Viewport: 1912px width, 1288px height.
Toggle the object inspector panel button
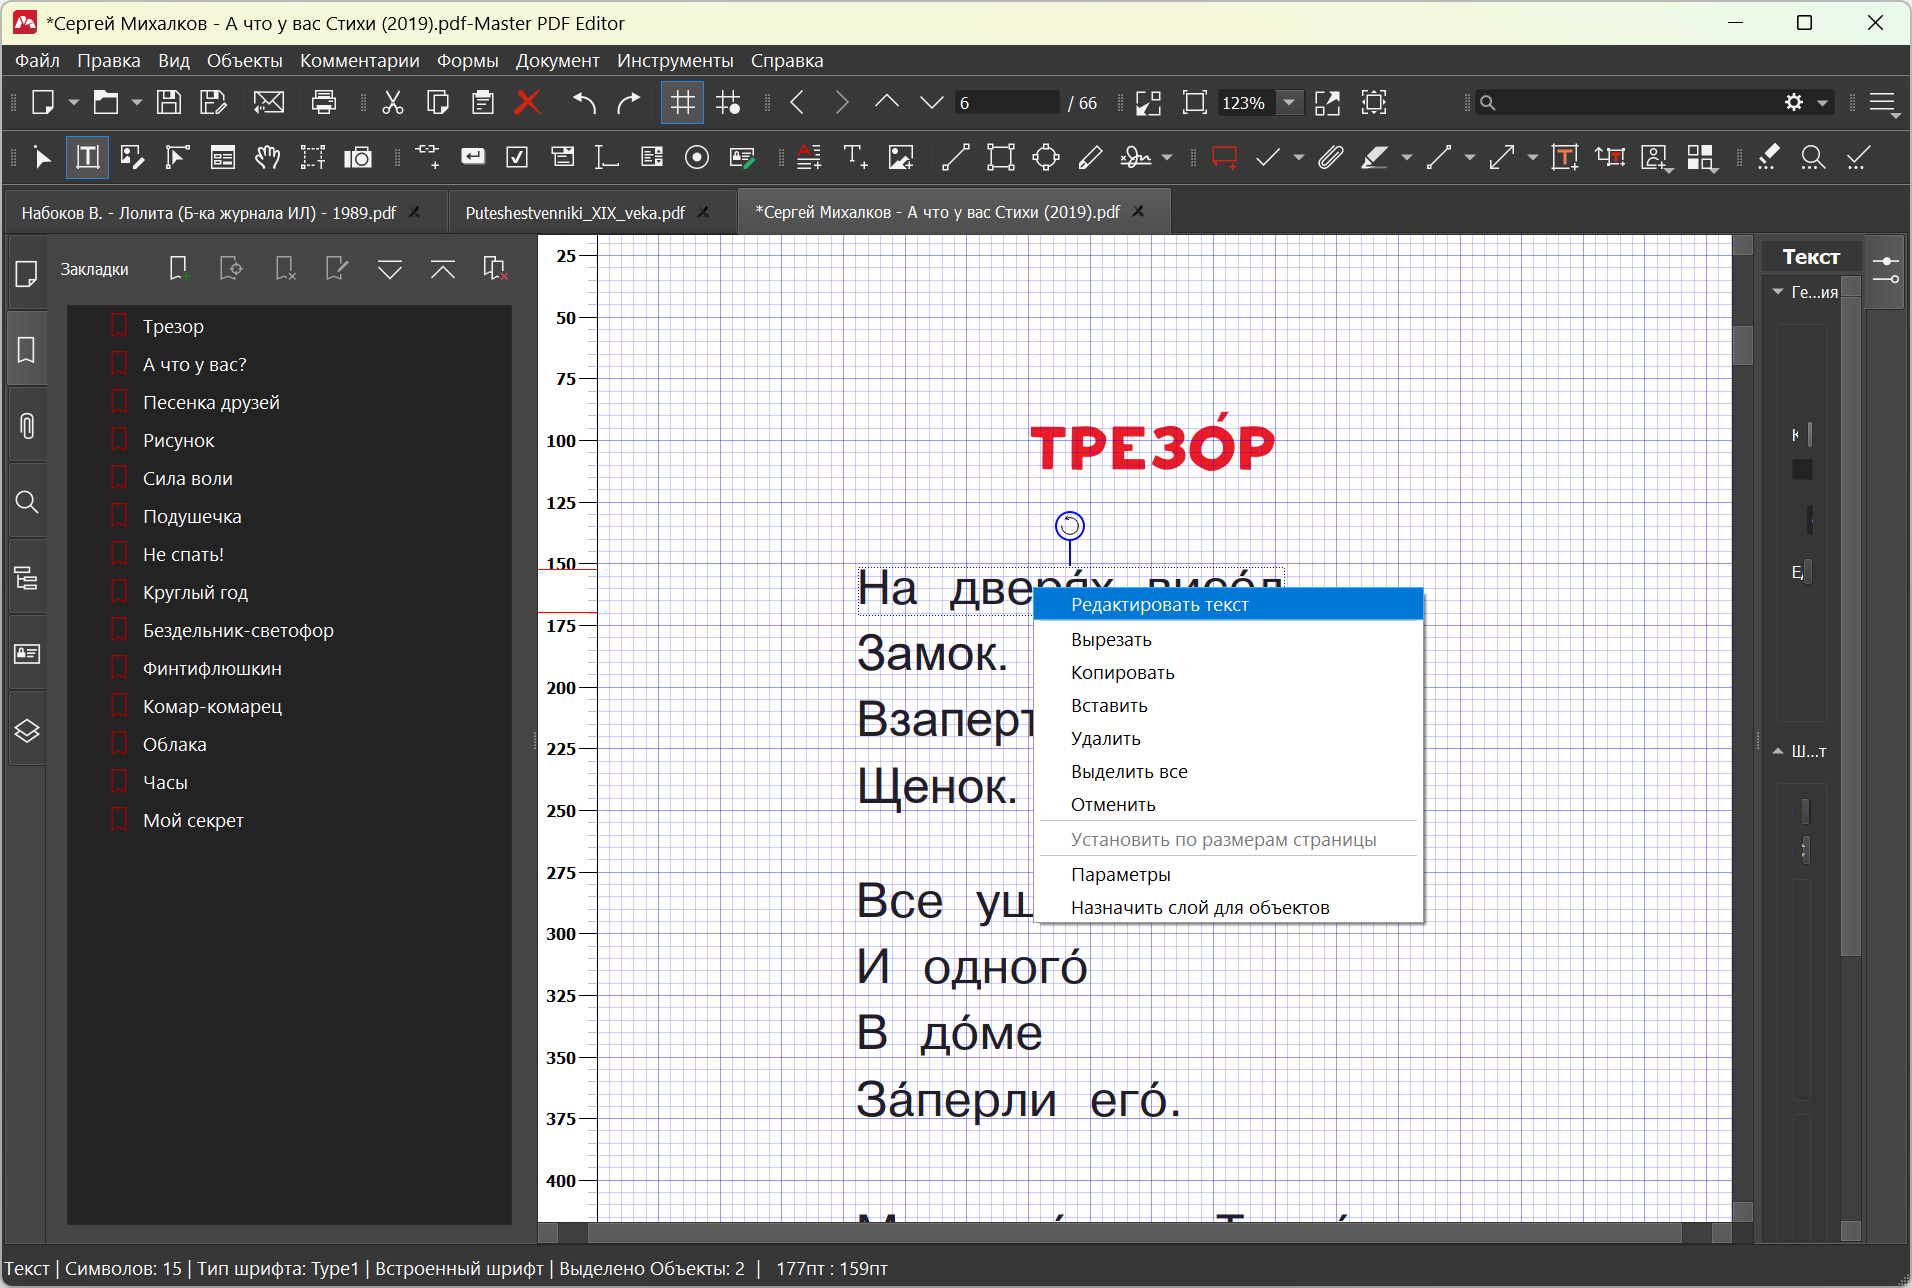coord(1885,268)
